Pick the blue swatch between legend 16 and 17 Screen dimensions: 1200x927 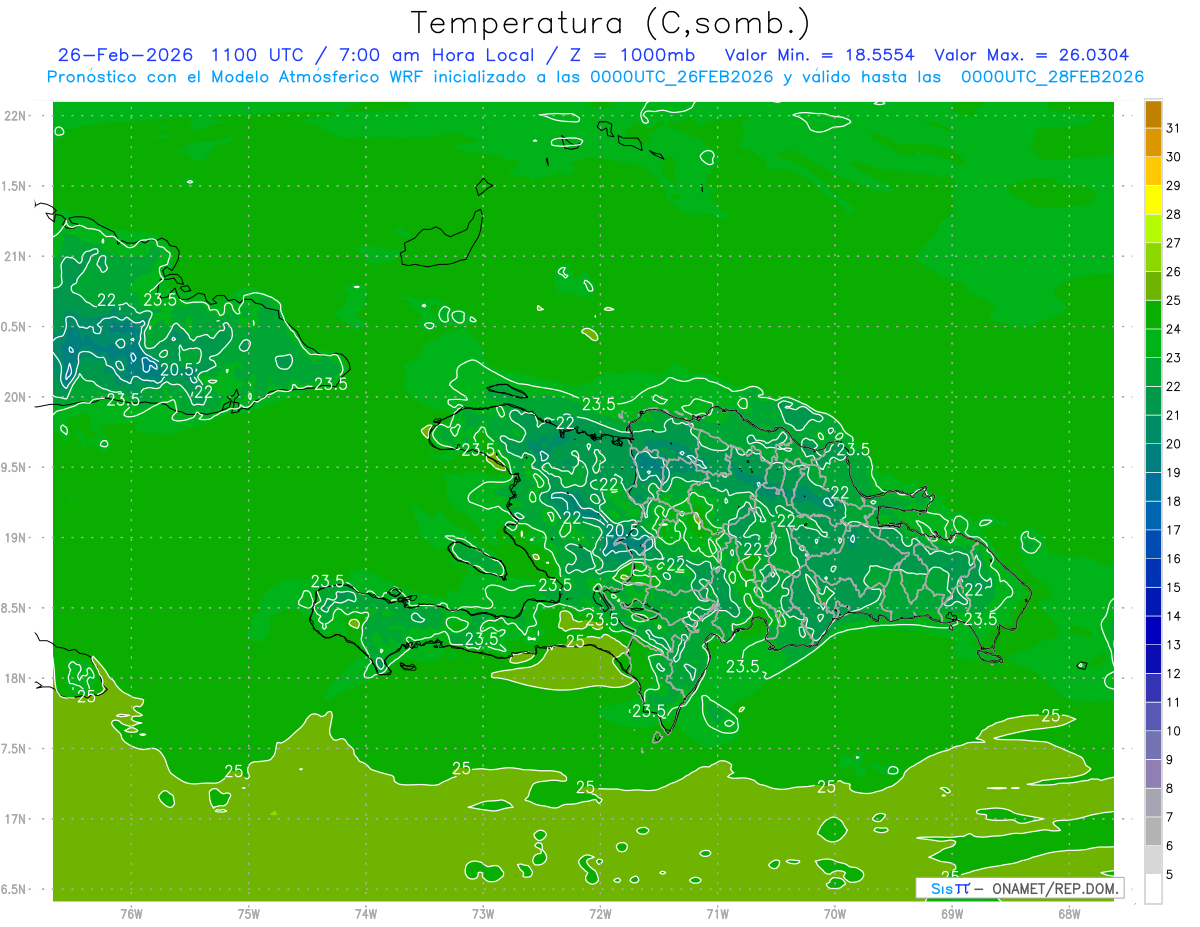coord(1153,544)
